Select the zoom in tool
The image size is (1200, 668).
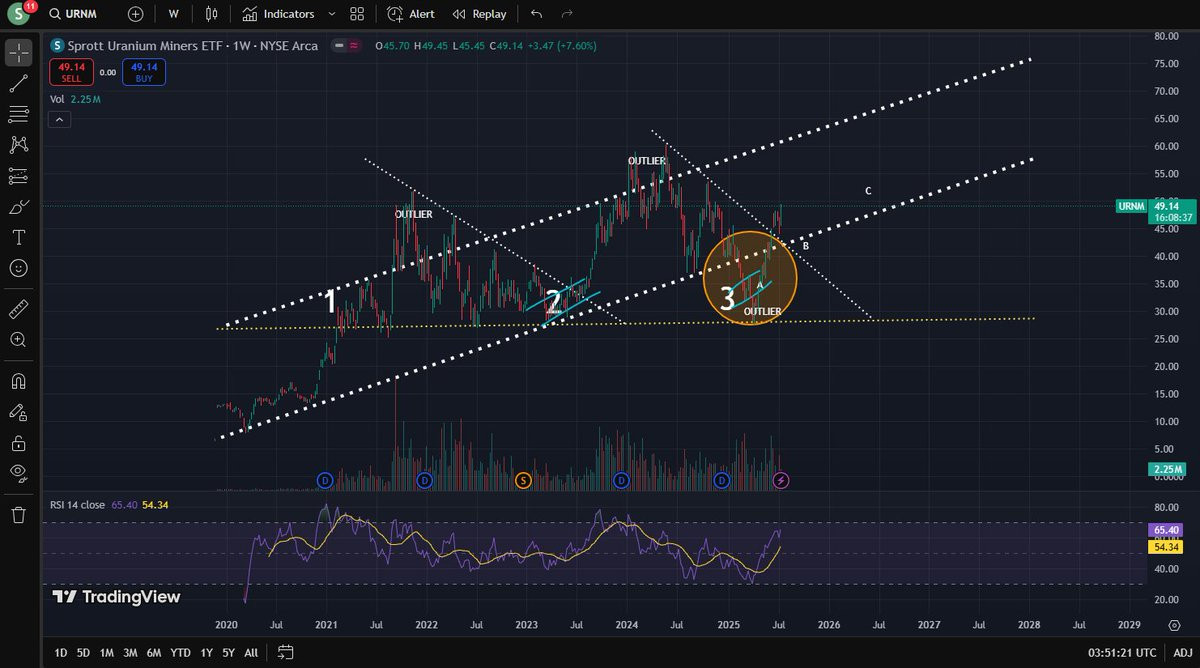click(18, 340)
